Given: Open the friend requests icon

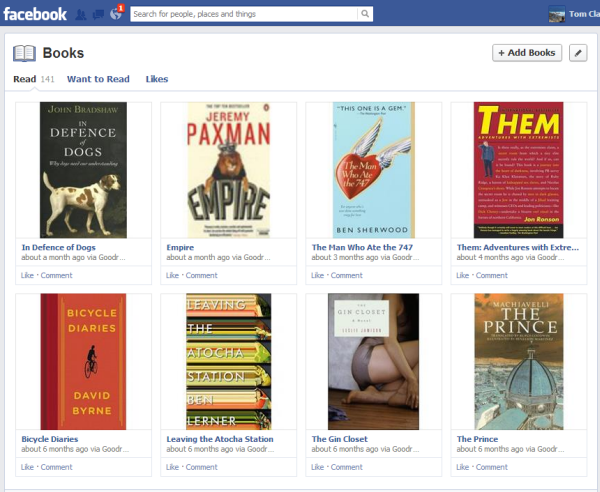Looking at the screenshot, I should [80, 15].
